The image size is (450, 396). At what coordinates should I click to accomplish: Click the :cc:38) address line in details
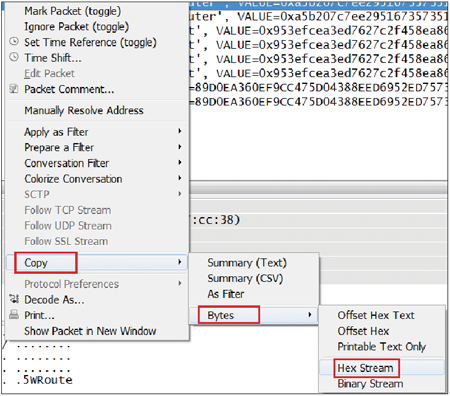[215, 220]
